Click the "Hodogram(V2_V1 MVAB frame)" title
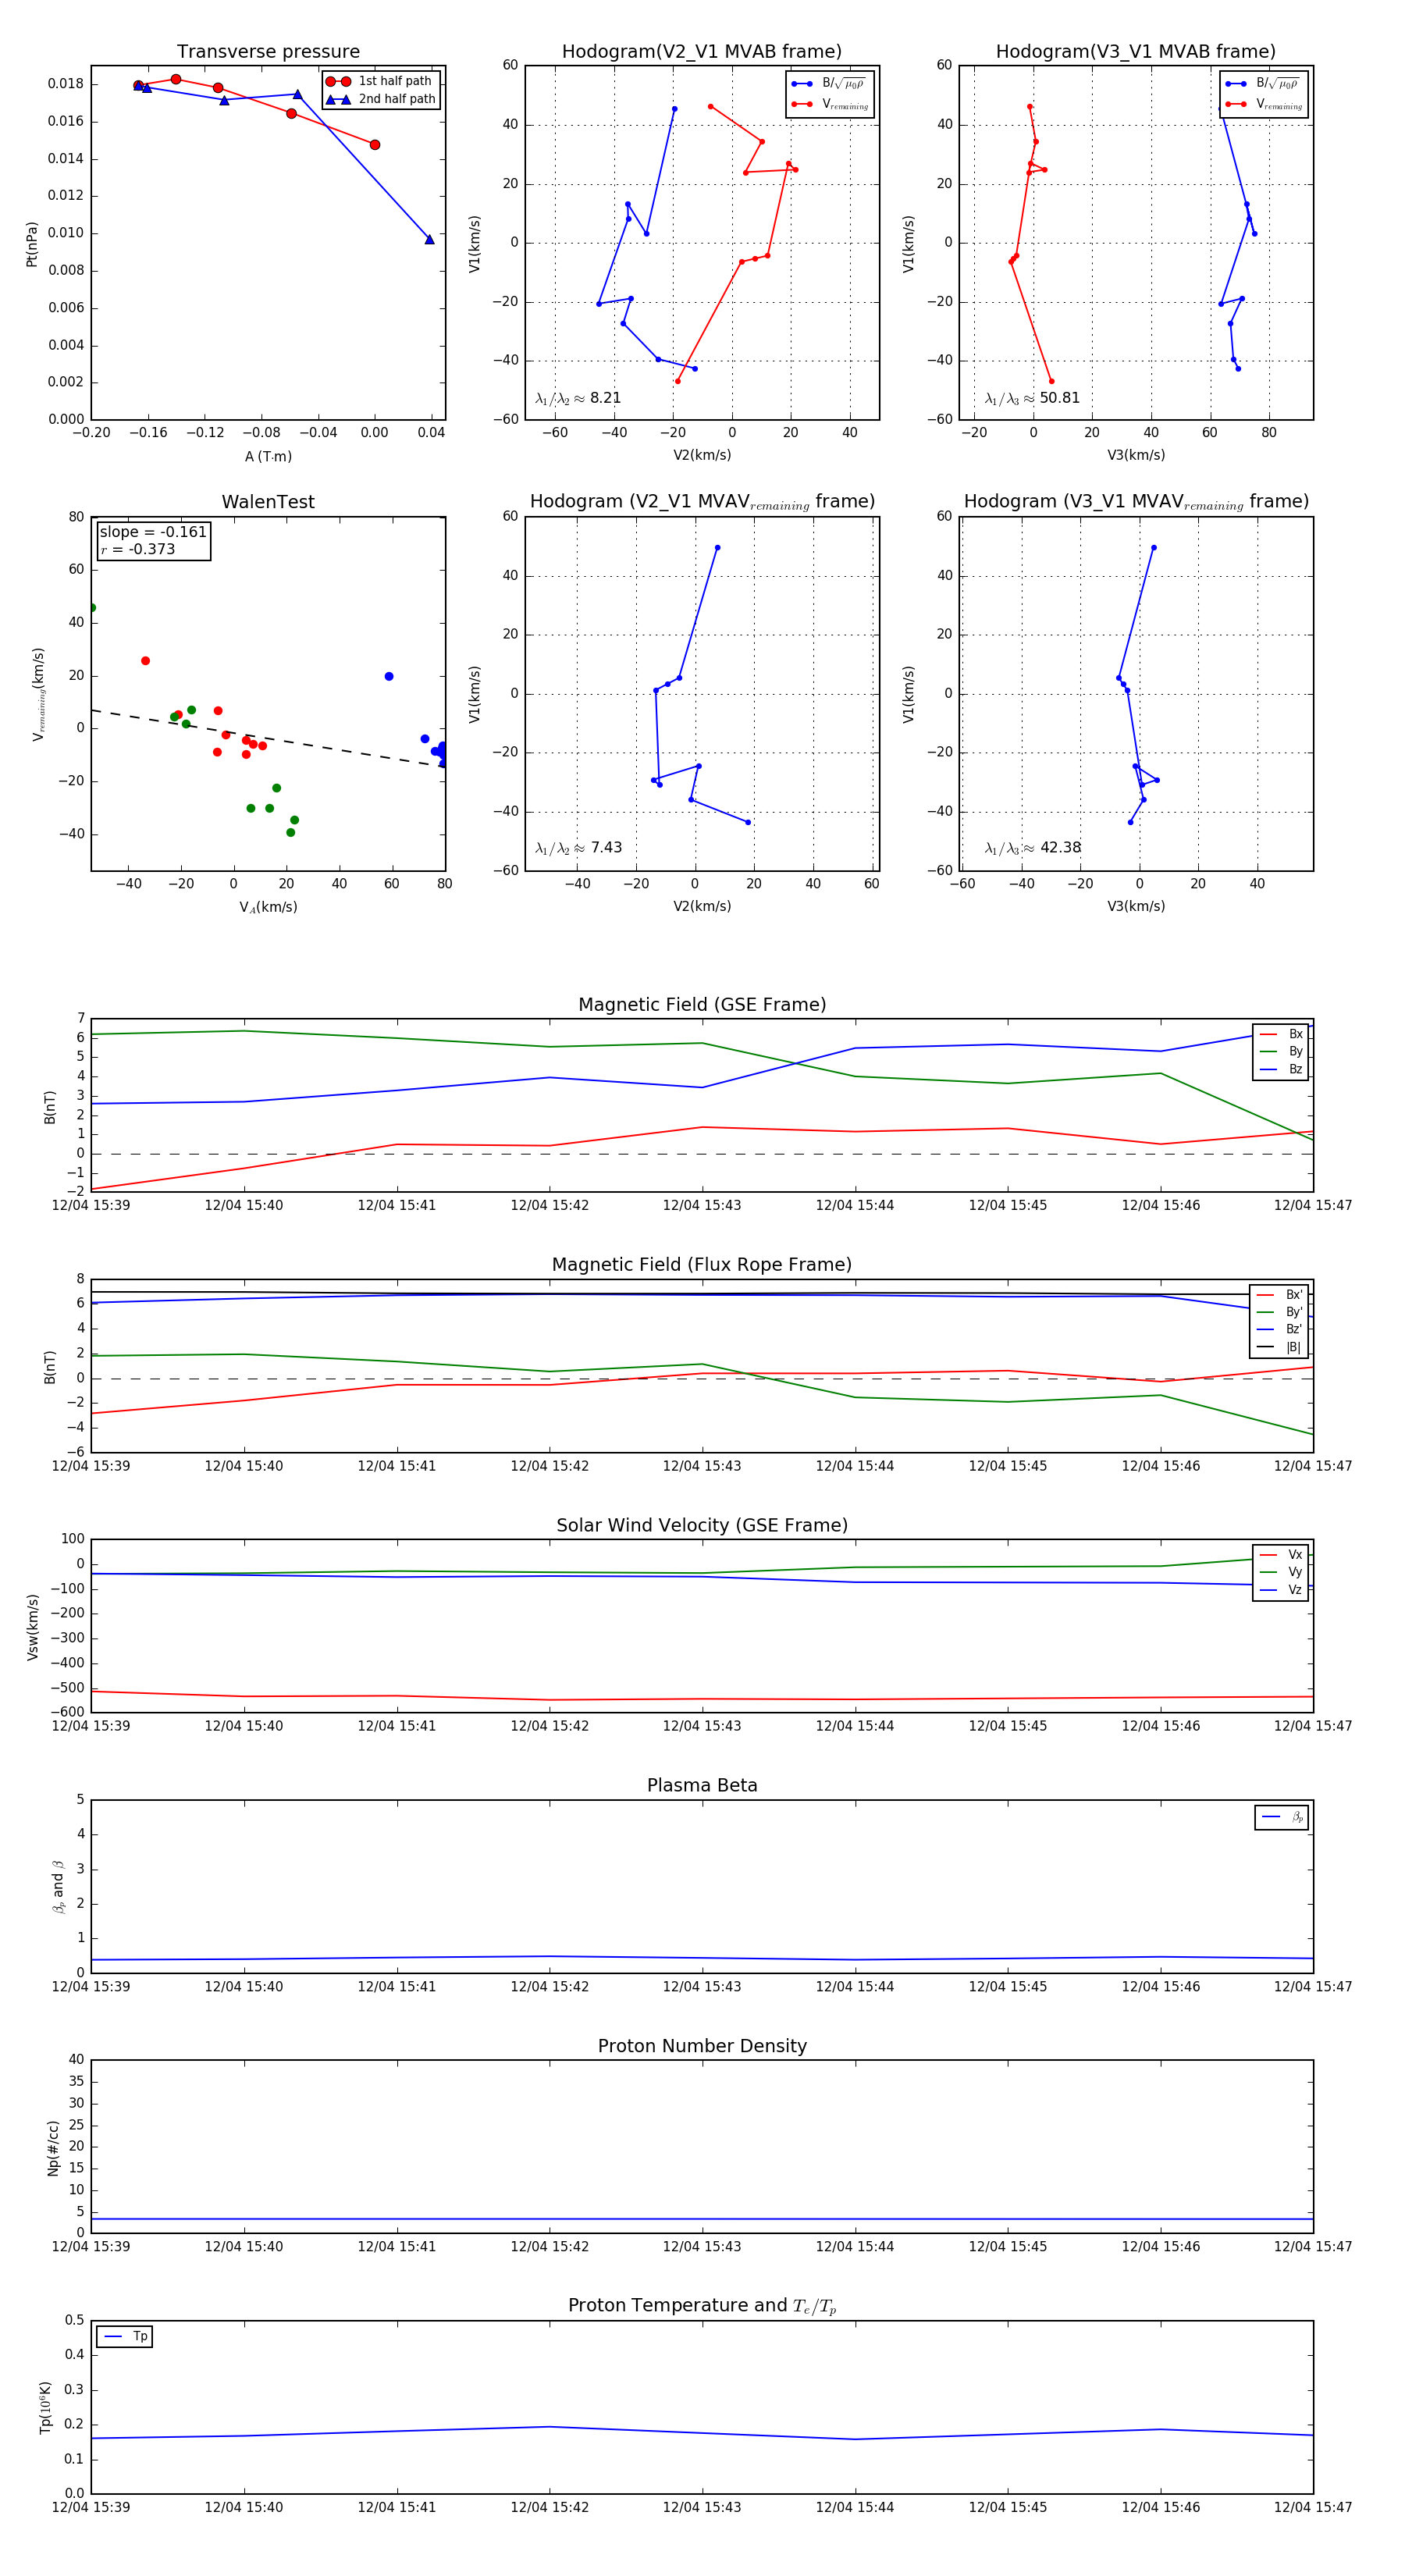Image resolution: width=1405 pixels, height=2576 pixels. coord(701,51)
